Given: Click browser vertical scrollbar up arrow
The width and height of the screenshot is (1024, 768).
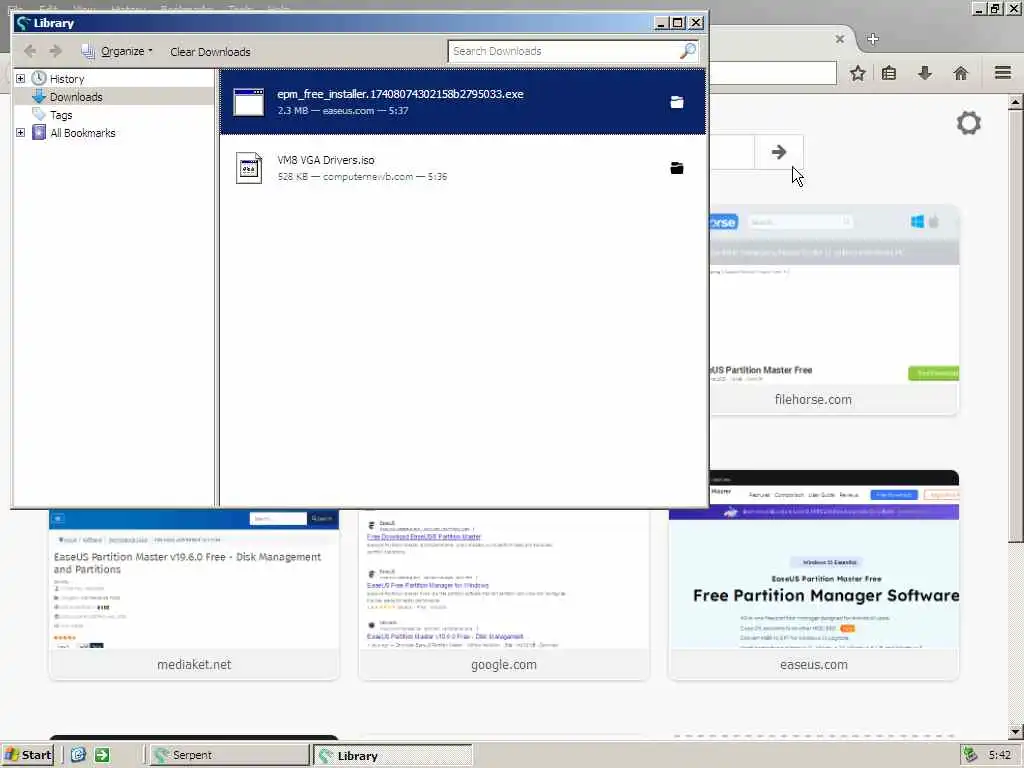Looking at the screenshot, I should tap(1016, 102).
